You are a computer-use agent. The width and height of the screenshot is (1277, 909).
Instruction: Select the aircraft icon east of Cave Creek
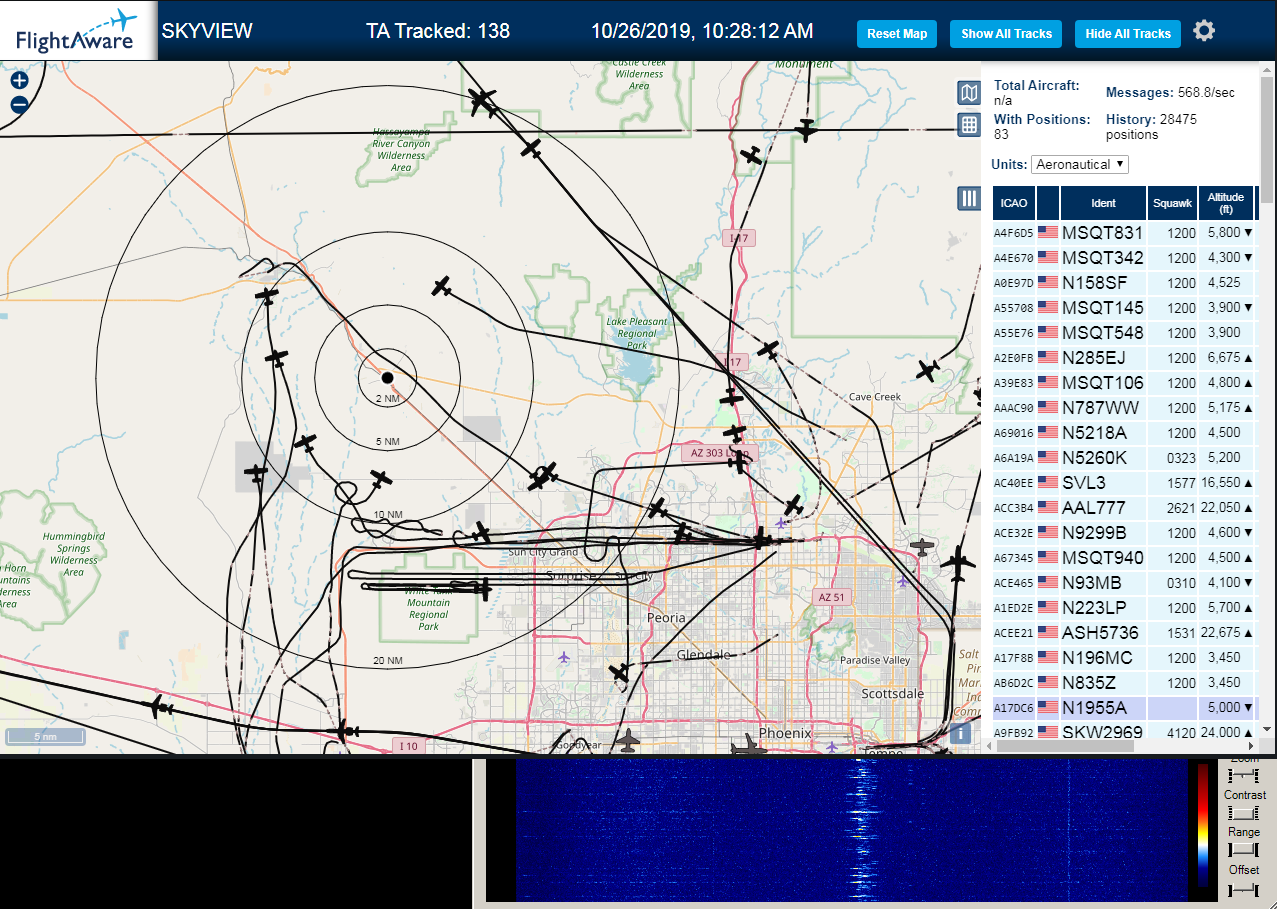coord(927,371)
